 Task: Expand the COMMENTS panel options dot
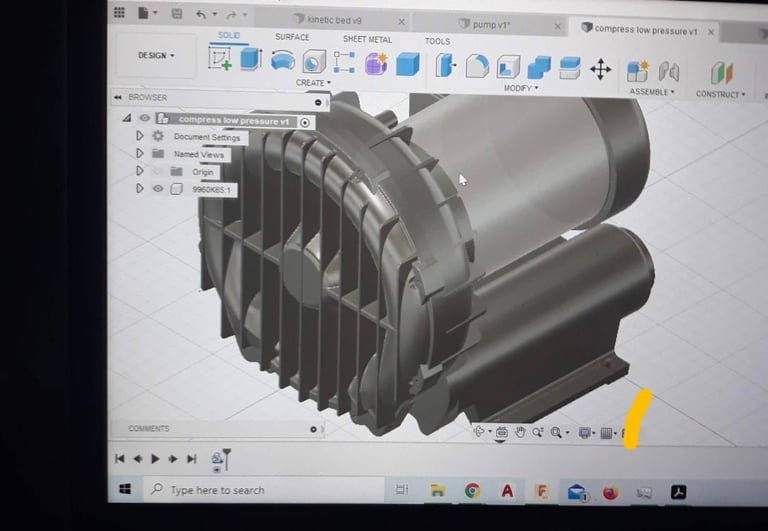click(x=313, y=430)
